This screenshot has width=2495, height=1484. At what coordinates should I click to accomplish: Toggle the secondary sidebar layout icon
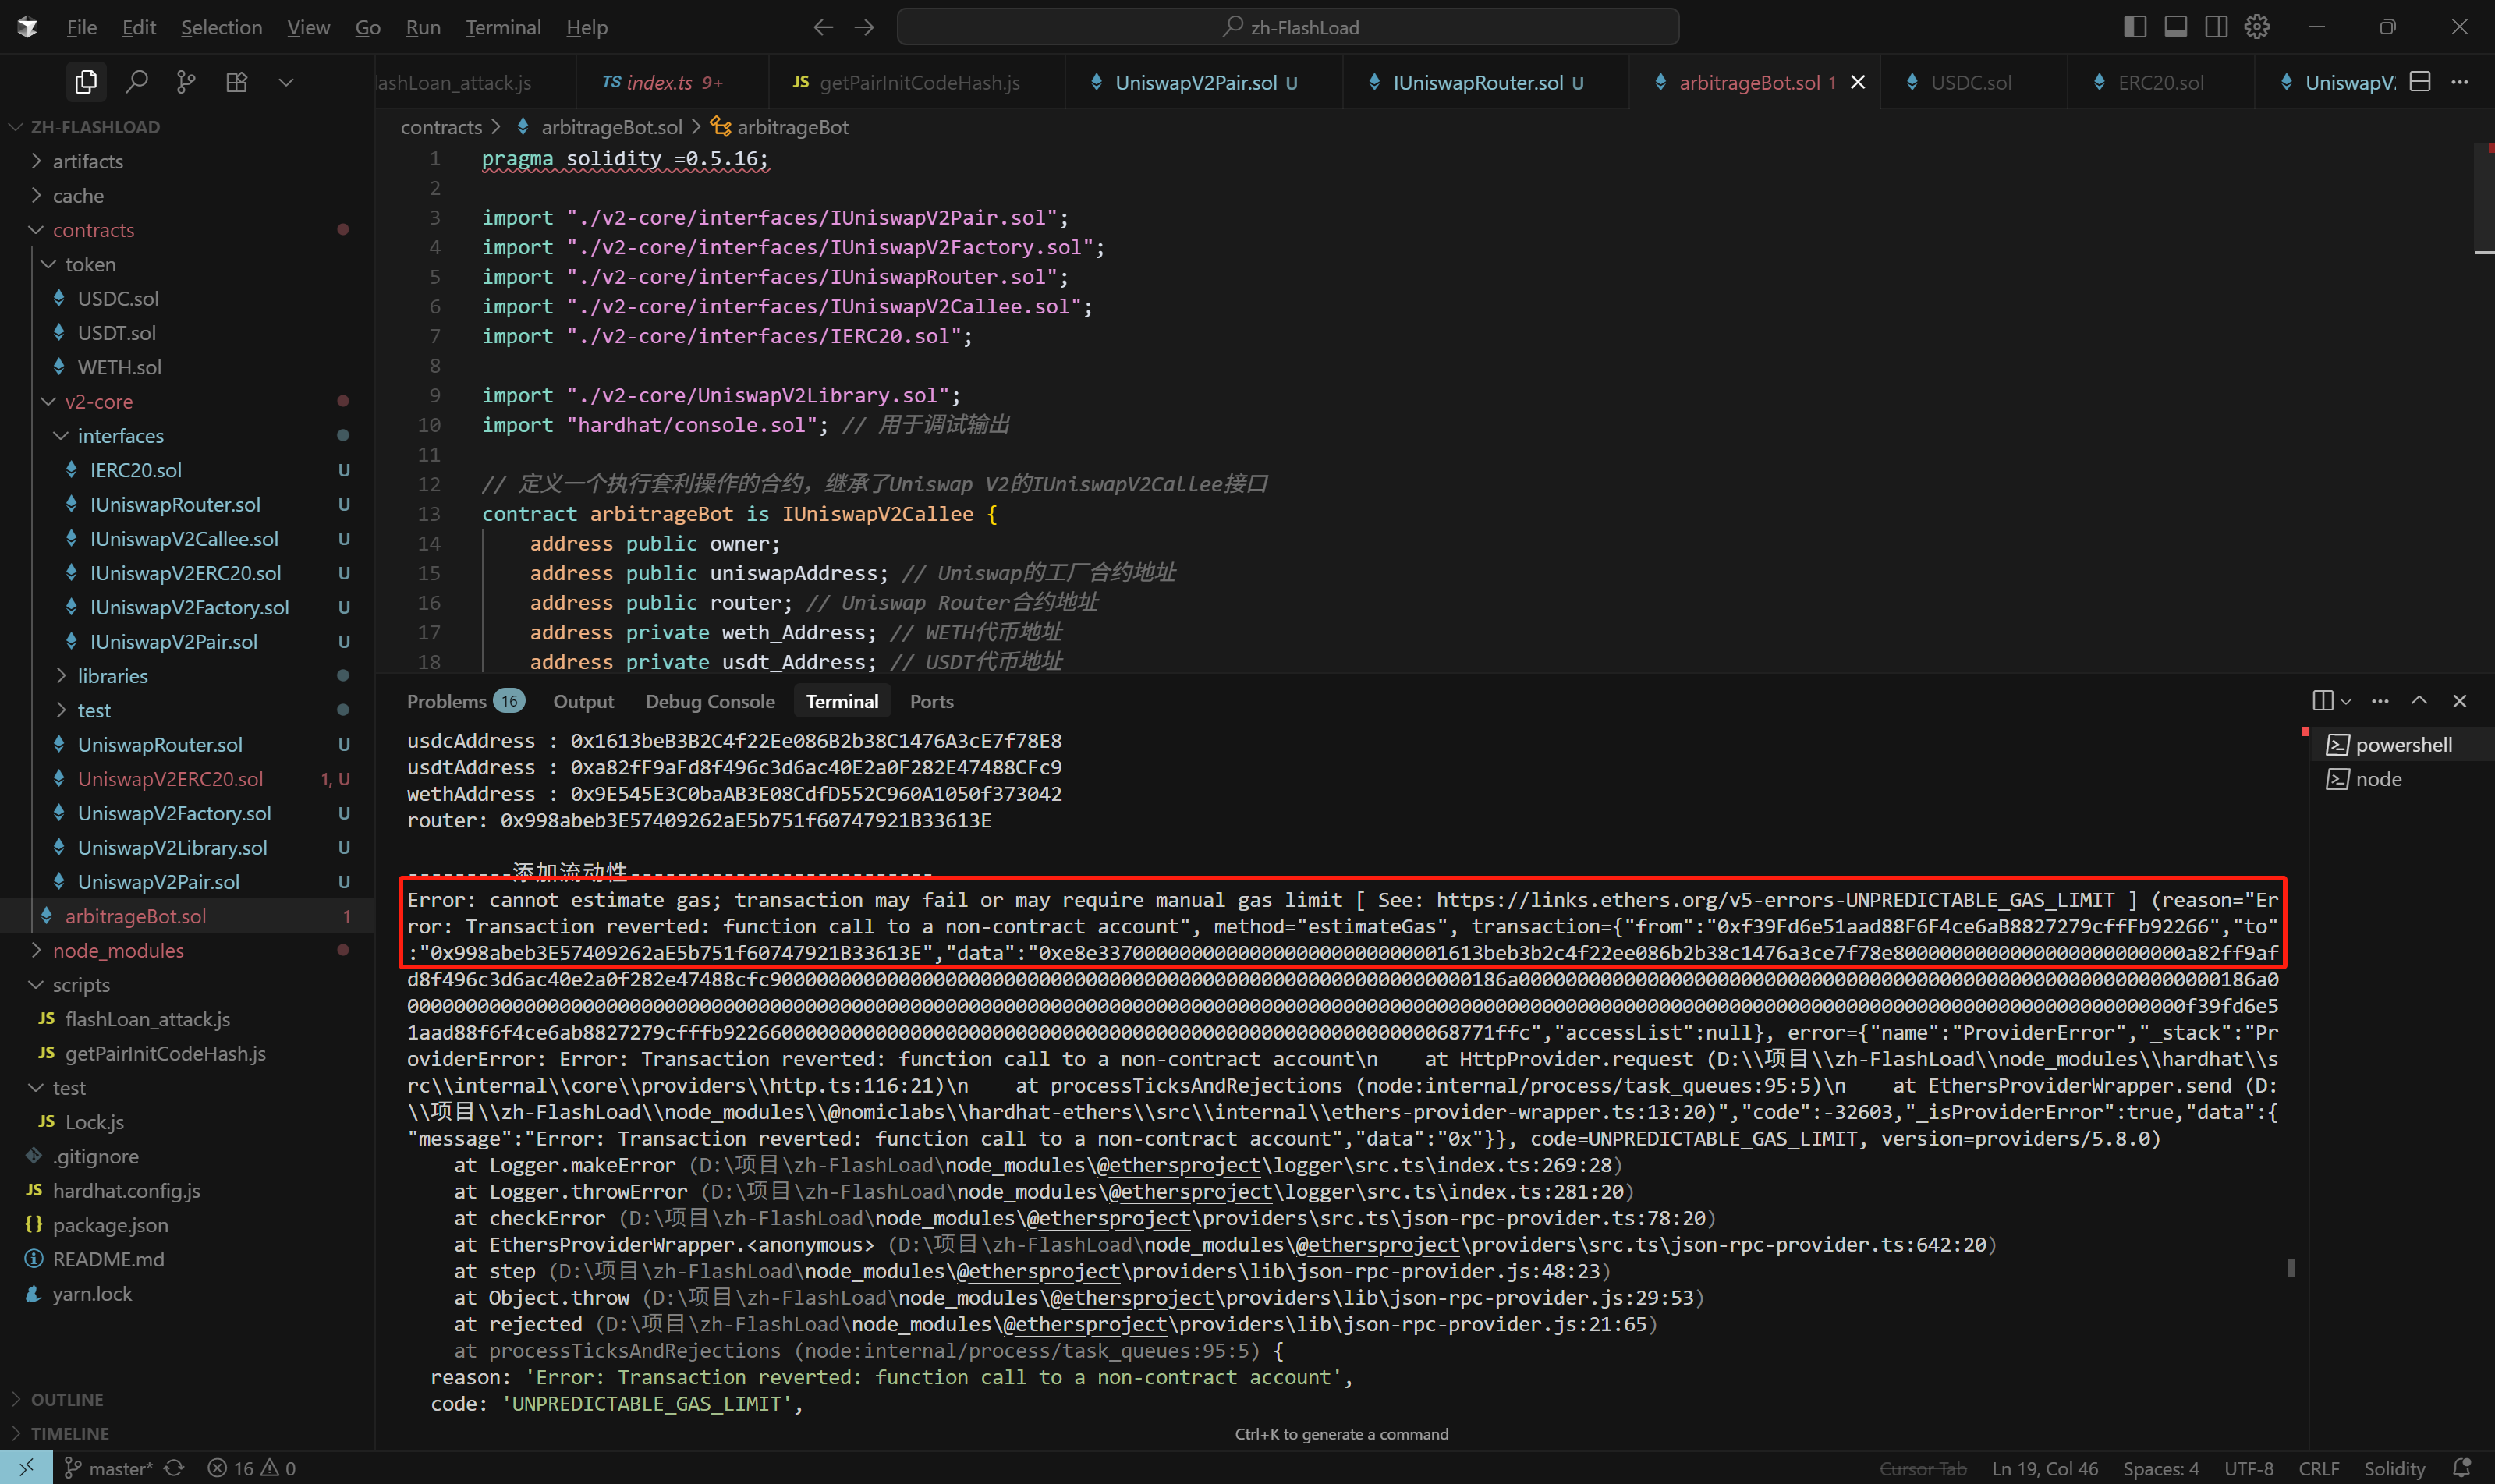click(2216, 27)
